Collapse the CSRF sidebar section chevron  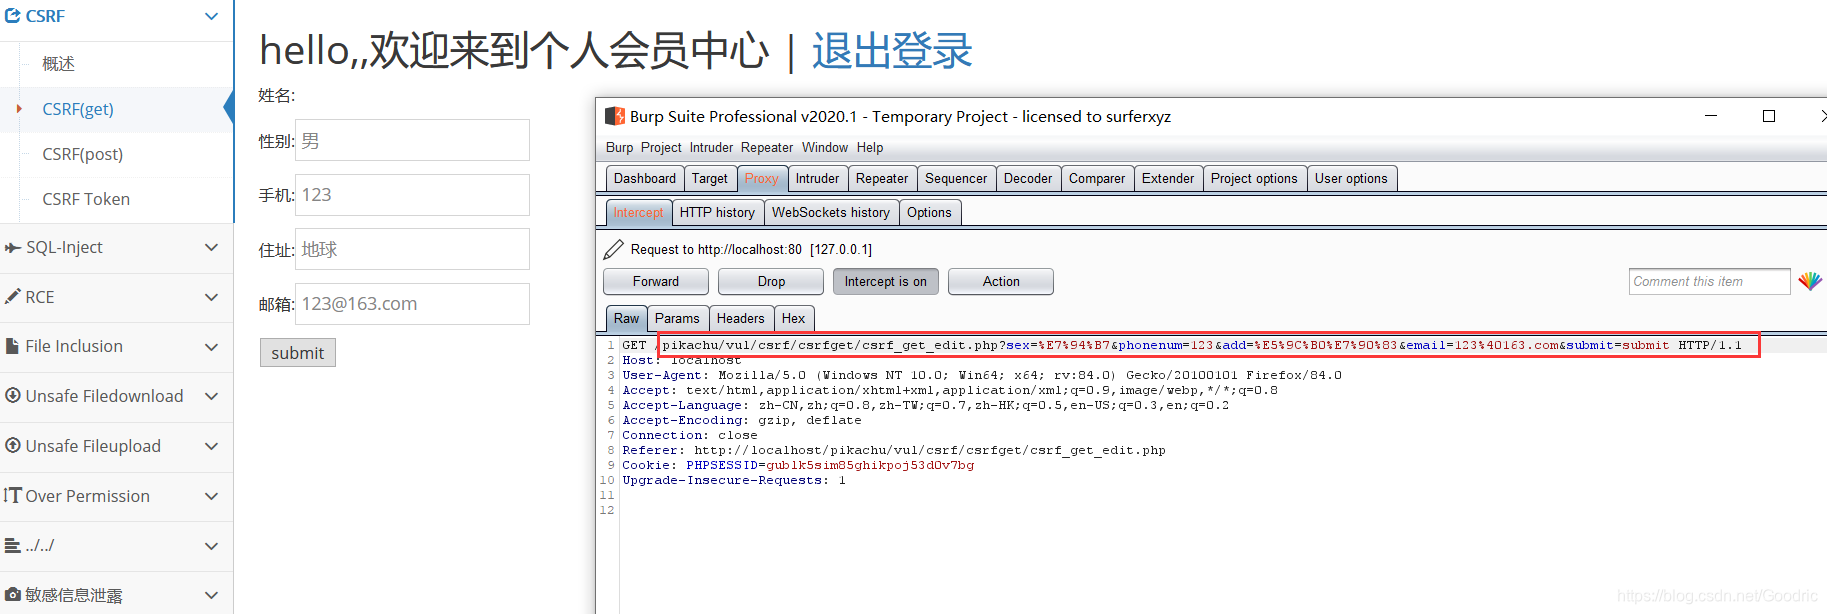click(211, 16)
